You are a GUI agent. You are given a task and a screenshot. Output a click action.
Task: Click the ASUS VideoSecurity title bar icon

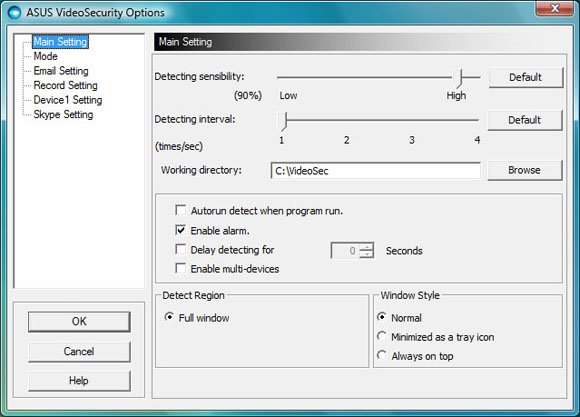14,13
